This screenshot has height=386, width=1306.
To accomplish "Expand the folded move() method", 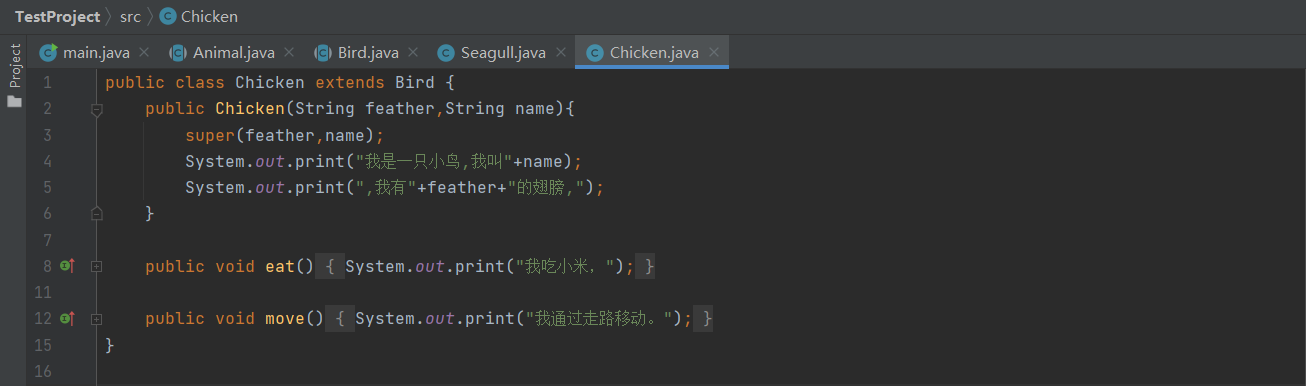I will [x=97, y=318].
